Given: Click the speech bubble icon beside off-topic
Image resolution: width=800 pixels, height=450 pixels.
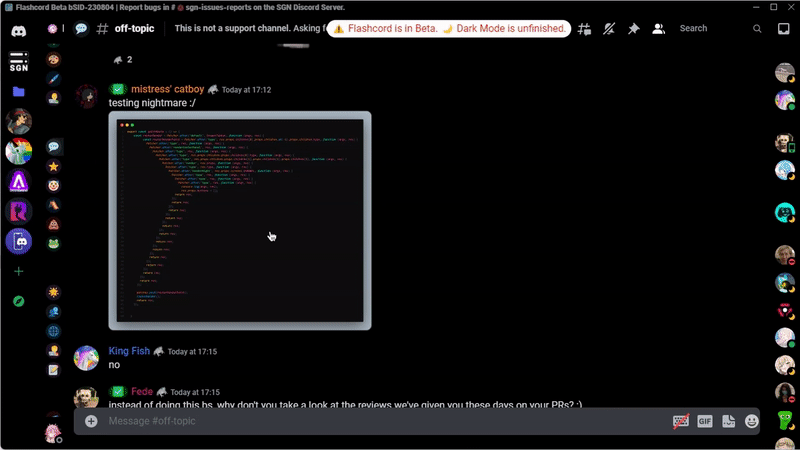Looking at the screenshot, I should coord(81,29).
